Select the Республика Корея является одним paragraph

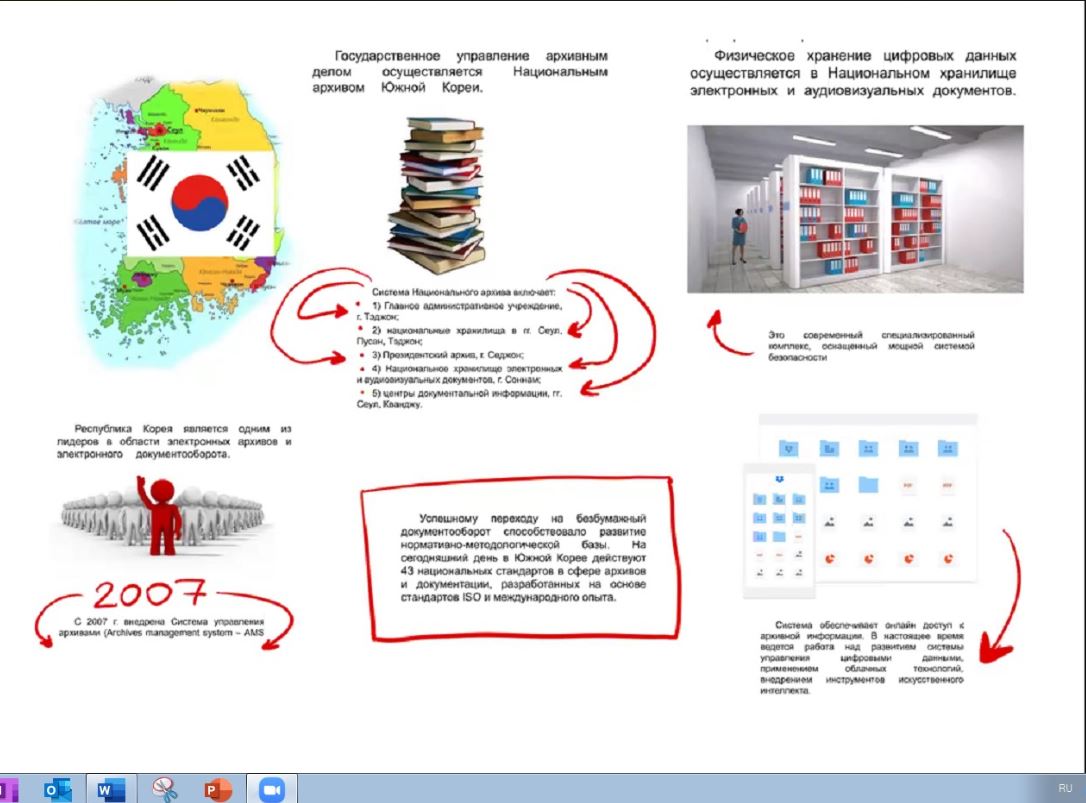pyautogui.click(x=174, y=441)
